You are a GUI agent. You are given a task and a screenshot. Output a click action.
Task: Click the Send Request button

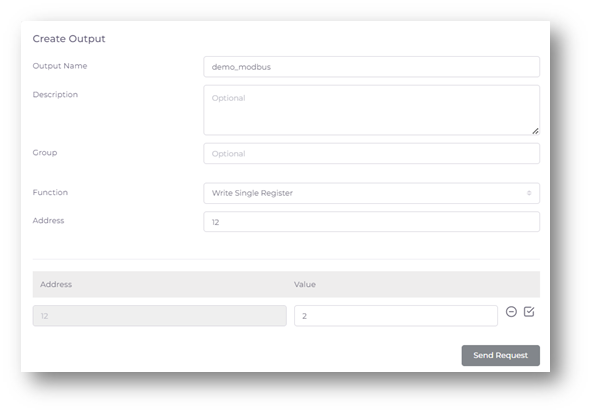(501, 356)
